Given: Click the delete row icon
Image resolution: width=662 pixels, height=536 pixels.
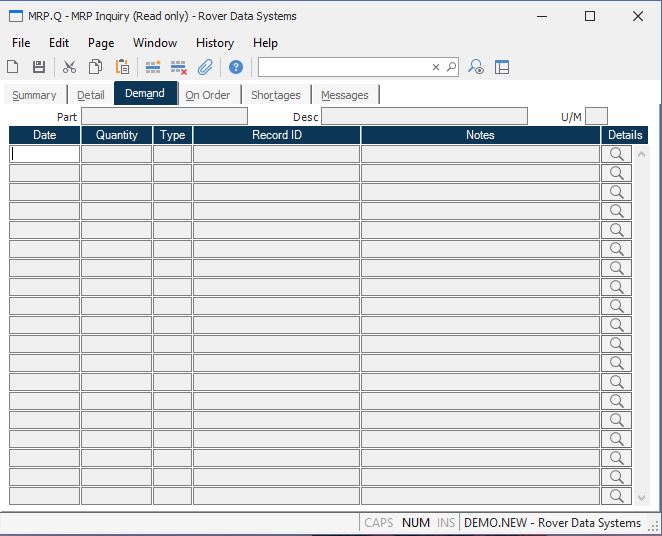Looking at the screenshot, I should coord(179,67).
